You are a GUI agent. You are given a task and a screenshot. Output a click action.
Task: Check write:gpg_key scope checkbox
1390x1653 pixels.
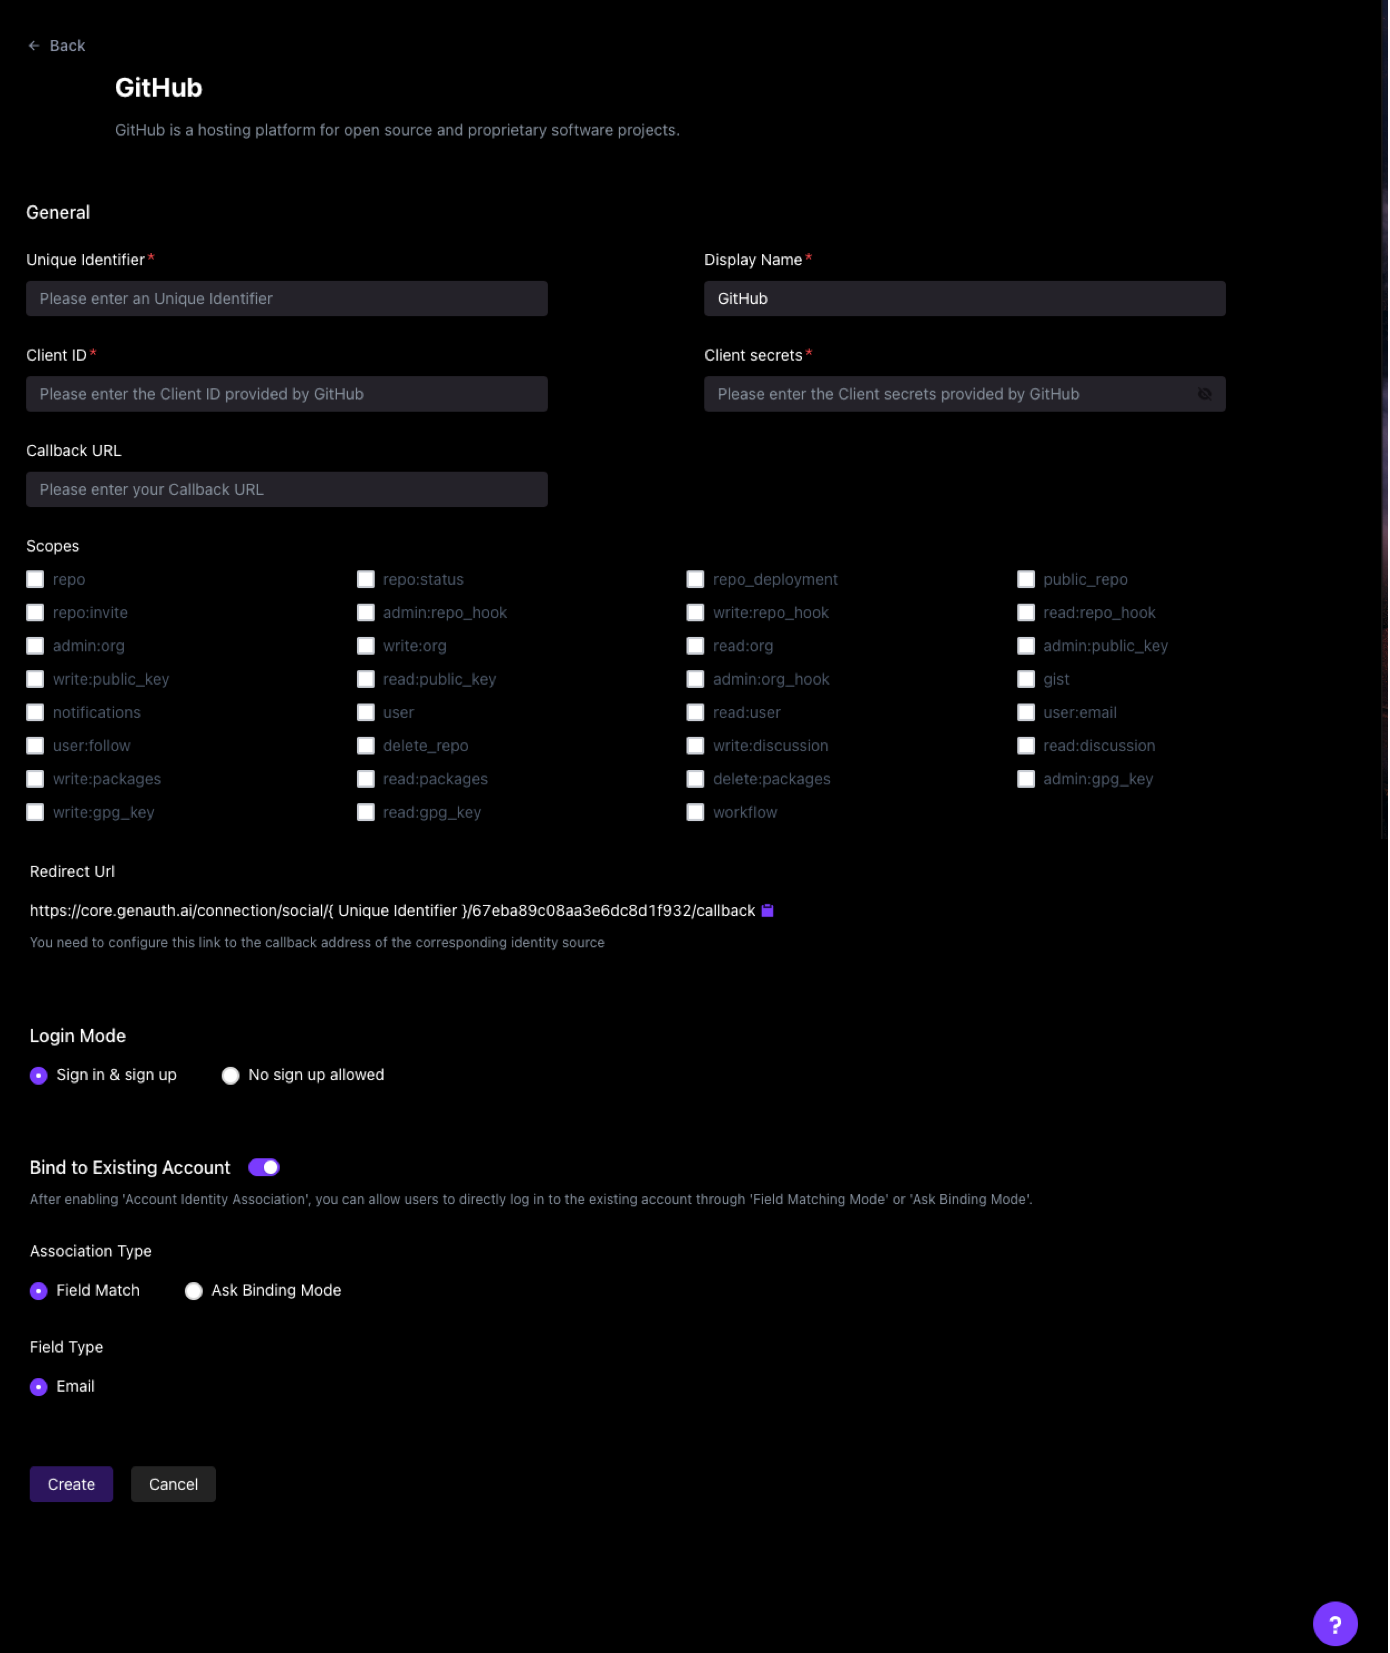(x=35, y=813)
